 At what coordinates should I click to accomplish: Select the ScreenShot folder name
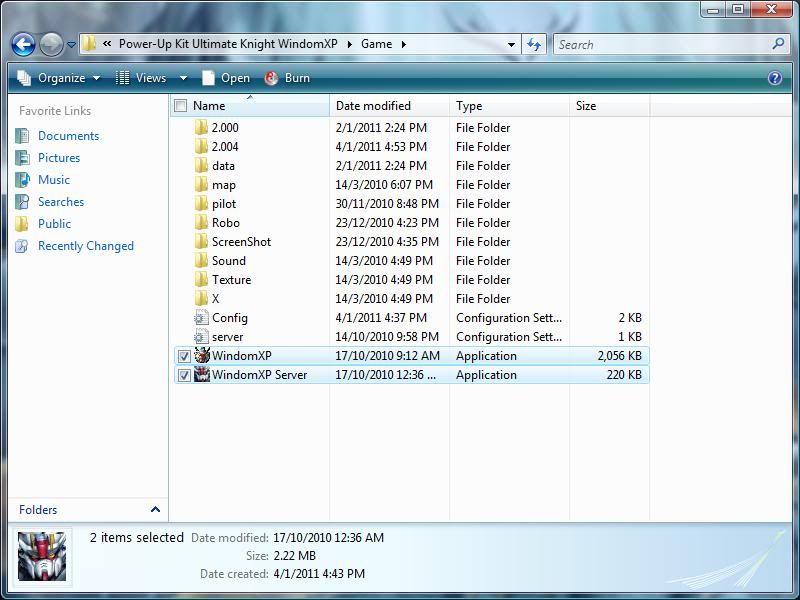tap(241, 242)
